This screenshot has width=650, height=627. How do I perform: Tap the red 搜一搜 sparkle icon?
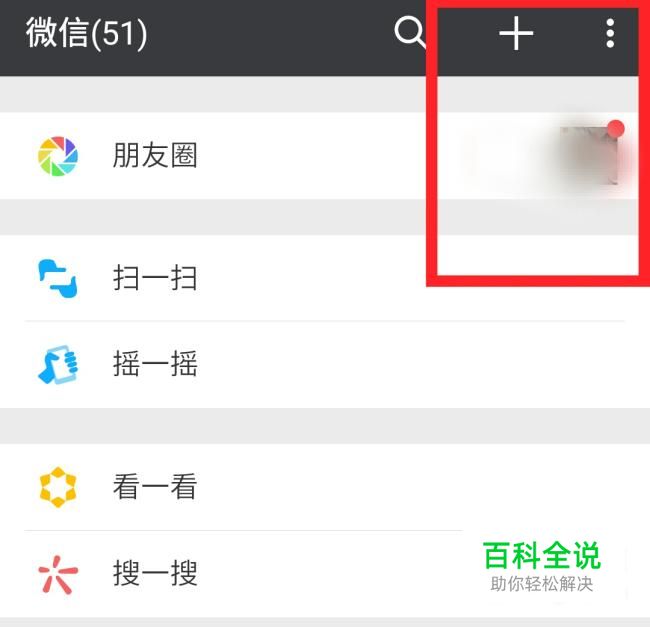[58, 574]
